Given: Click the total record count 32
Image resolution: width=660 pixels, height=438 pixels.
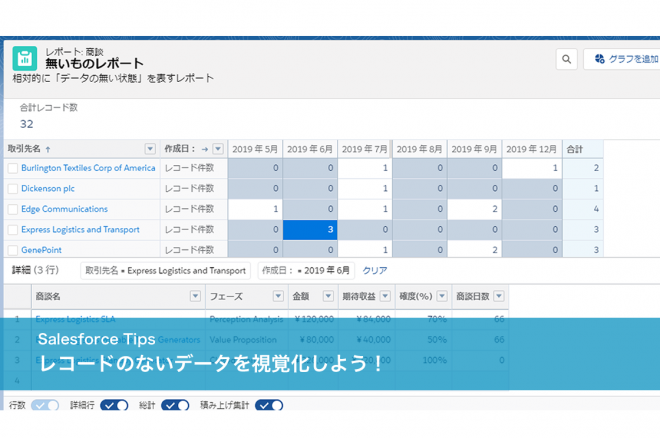Looking at the screenshot, I should (27, 124).
